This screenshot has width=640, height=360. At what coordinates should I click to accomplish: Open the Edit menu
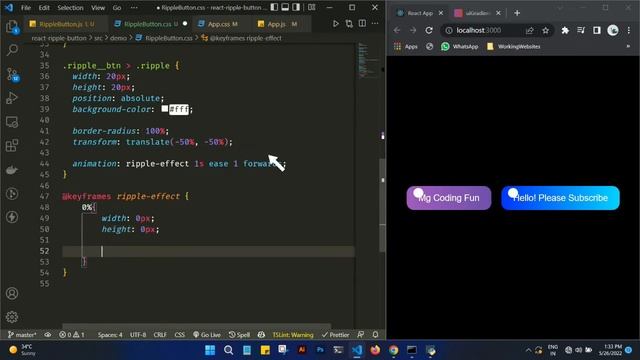44,8
